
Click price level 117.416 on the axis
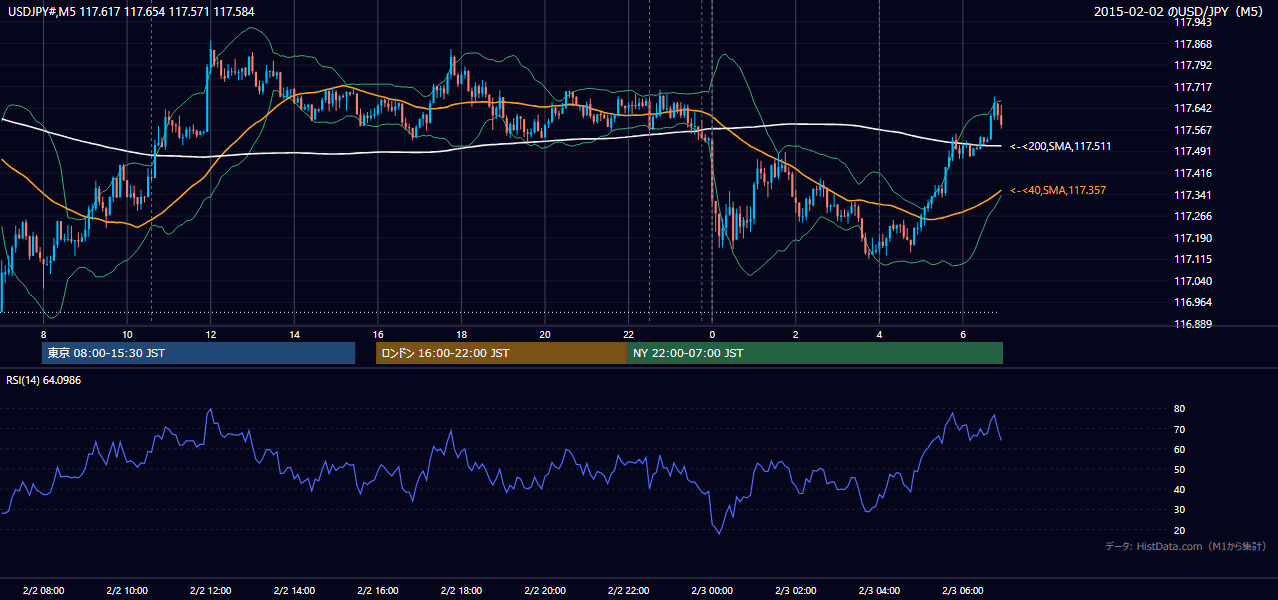(1192, 173)
